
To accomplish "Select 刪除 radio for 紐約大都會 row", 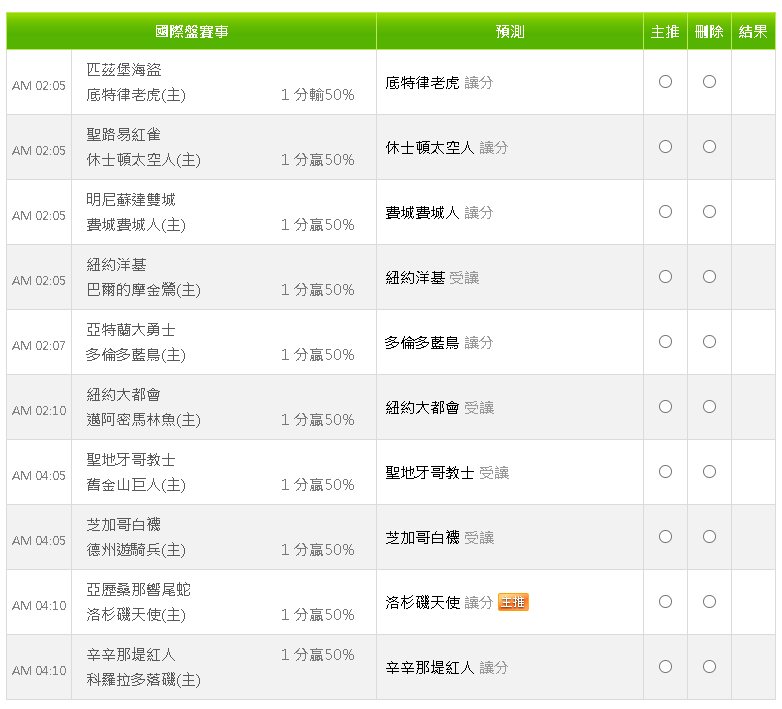I will pyautogui.click(x=709, y=407).
